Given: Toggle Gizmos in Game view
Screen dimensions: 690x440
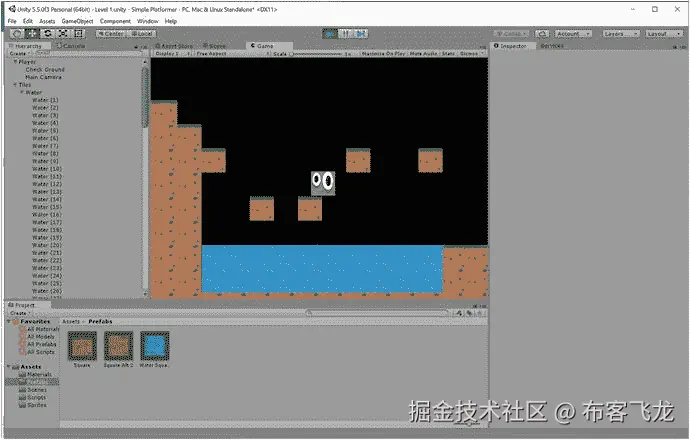Looking at the screenshot, I should coord(471,53).
